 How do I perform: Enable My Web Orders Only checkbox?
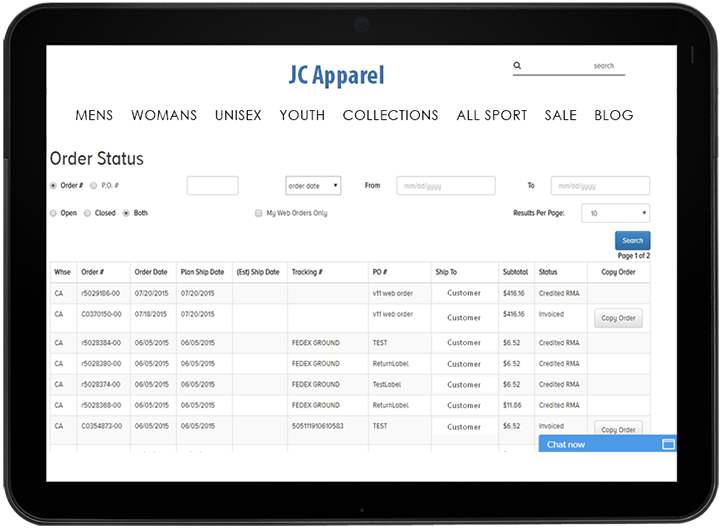(258, 213)
